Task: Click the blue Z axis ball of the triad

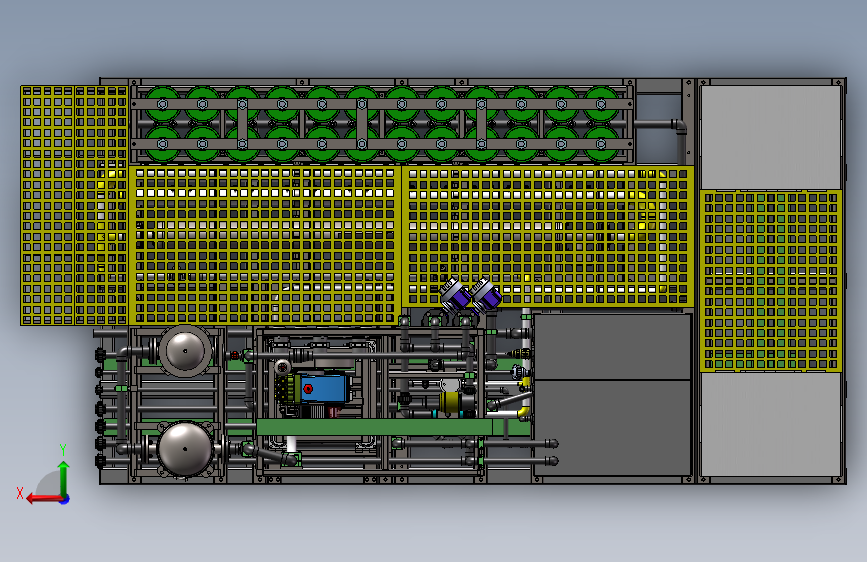Action: (x=65, y=499)
